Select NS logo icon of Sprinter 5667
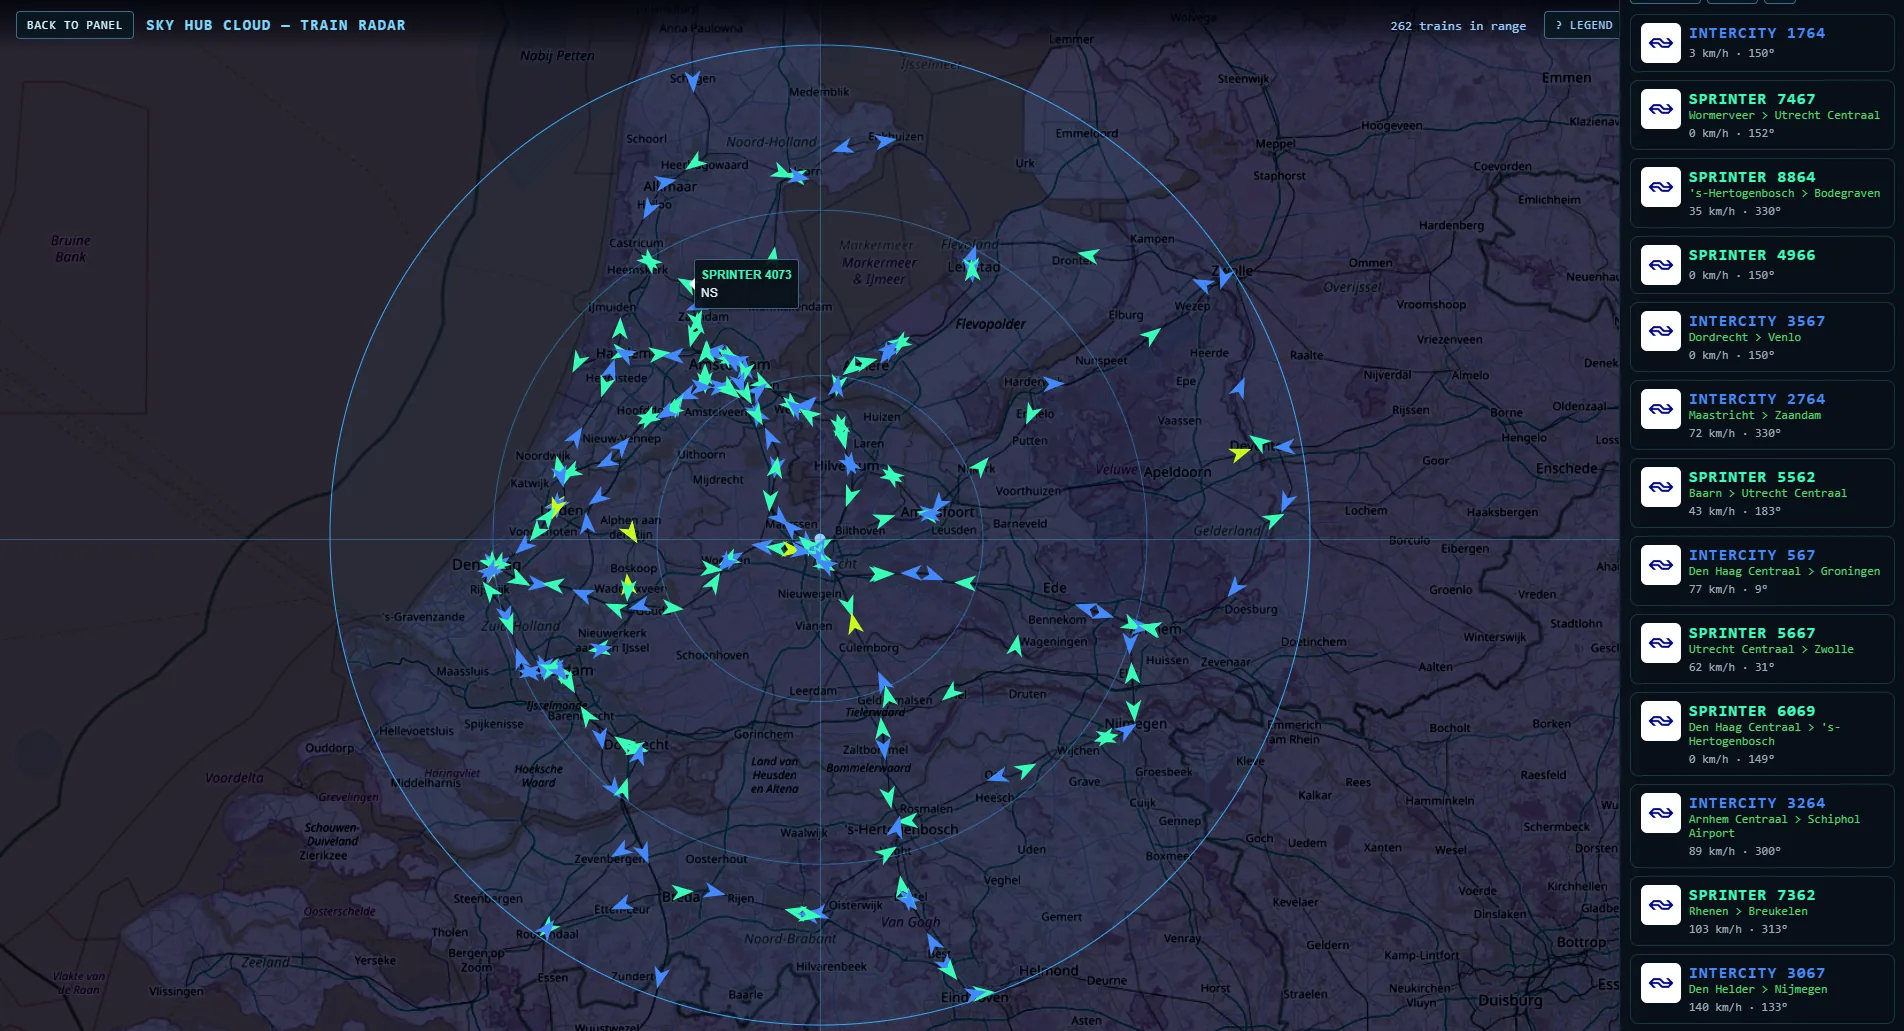The image size is (1904, 1031). tap(1661, 643)
